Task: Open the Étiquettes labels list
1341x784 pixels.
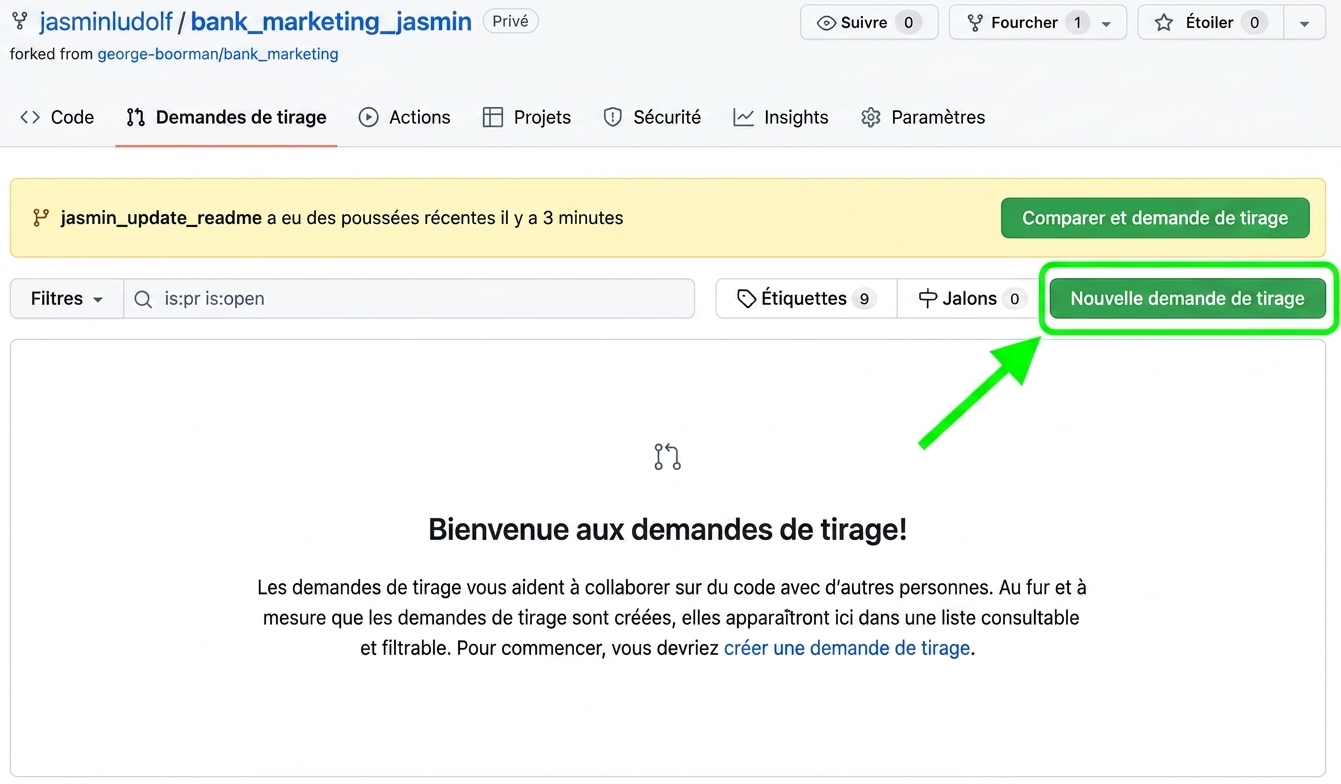Action: (806, 299)
